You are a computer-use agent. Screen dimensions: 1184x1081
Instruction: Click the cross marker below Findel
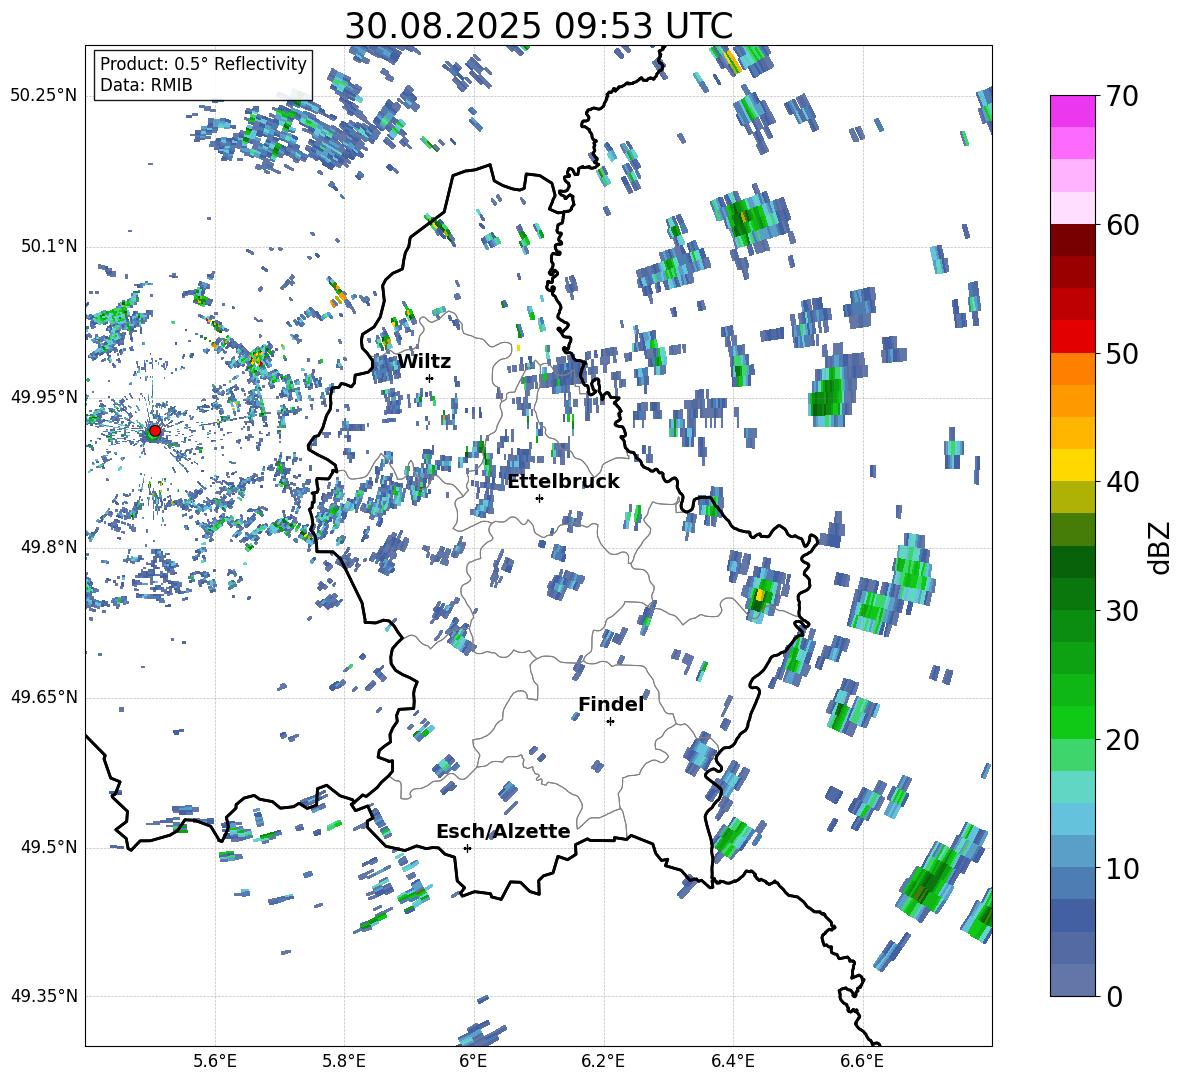610,722
